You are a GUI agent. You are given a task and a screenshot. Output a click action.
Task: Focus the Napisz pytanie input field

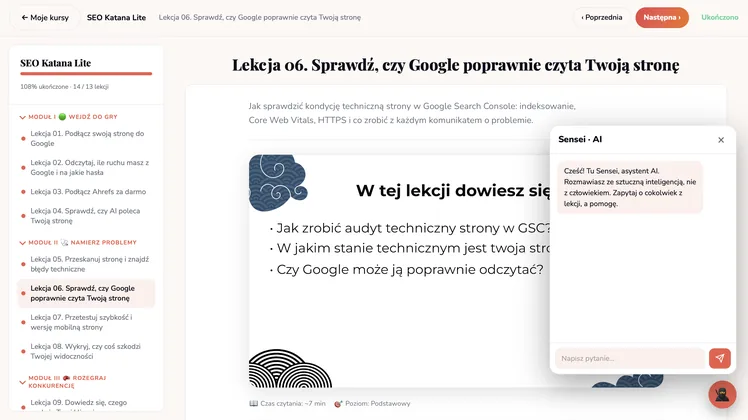pyautogui.click(x=630, y=358)
